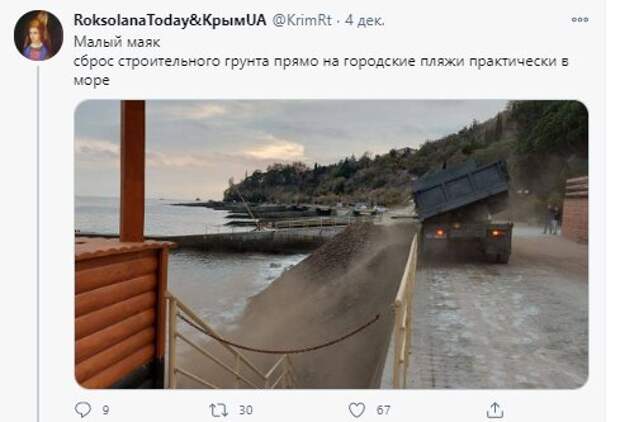Click the thread line below the avatar
Viewport: 620px width, 422px height.
(38, 243)
